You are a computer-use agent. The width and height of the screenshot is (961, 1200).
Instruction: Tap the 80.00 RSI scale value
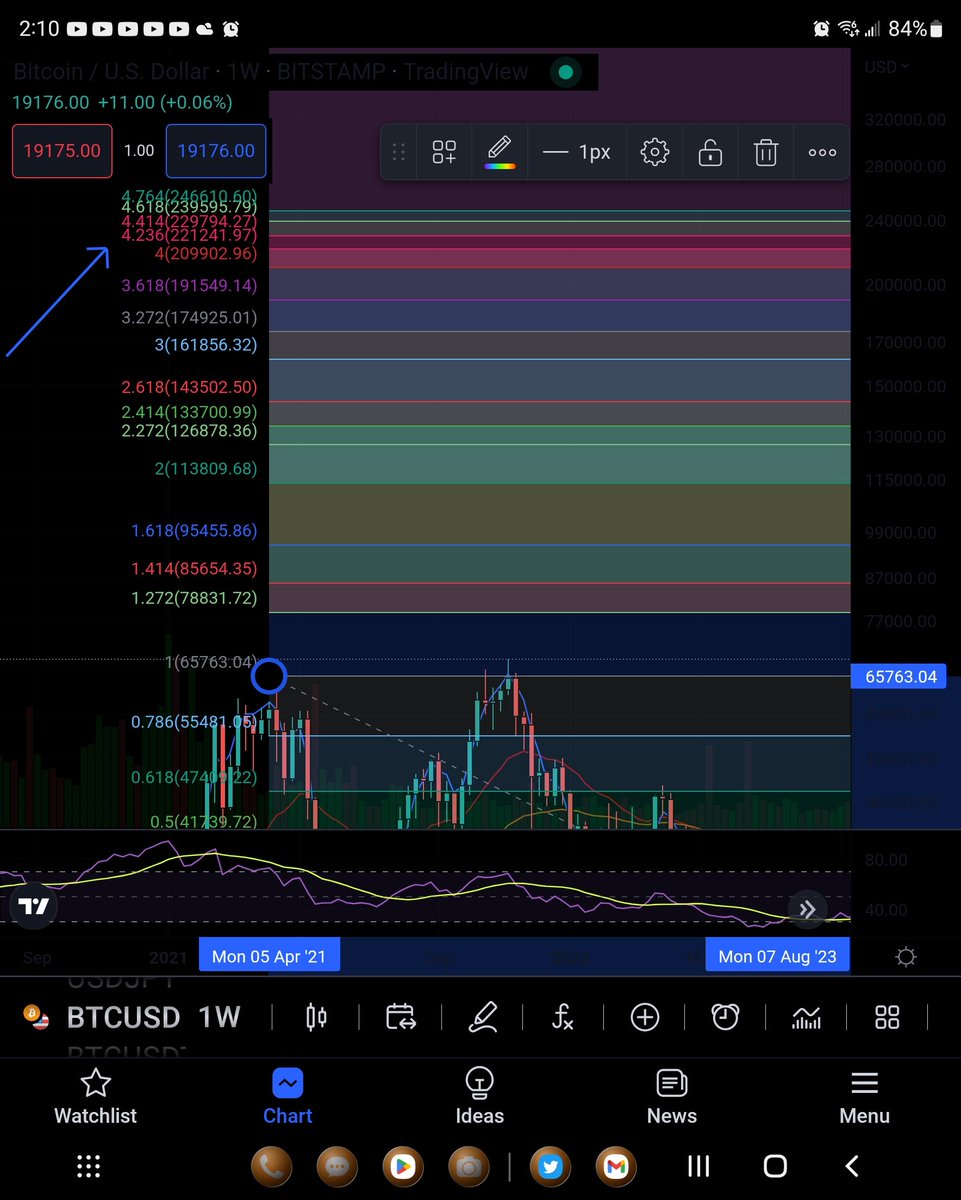tap(887, 860)
